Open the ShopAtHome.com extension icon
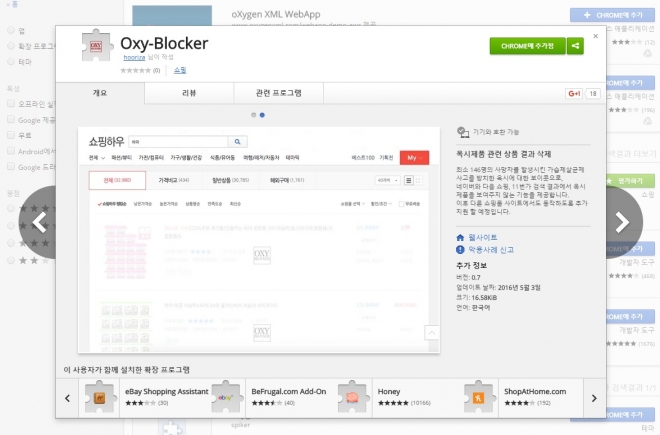 tap(483, 398)
